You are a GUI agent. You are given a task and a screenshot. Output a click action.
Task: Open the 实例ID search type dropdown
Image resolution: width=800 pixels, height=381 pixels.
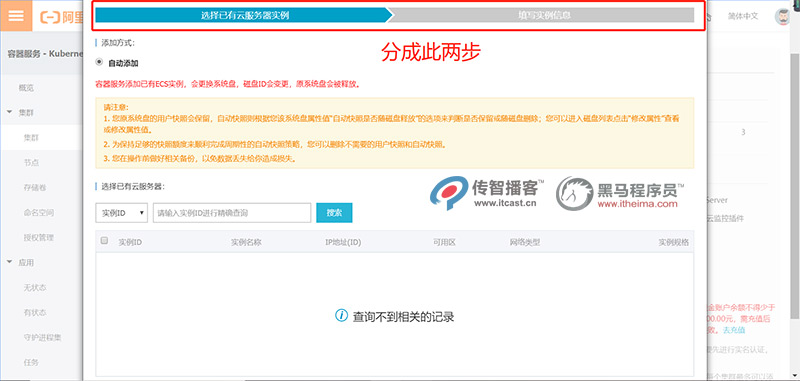coord(121,213)
